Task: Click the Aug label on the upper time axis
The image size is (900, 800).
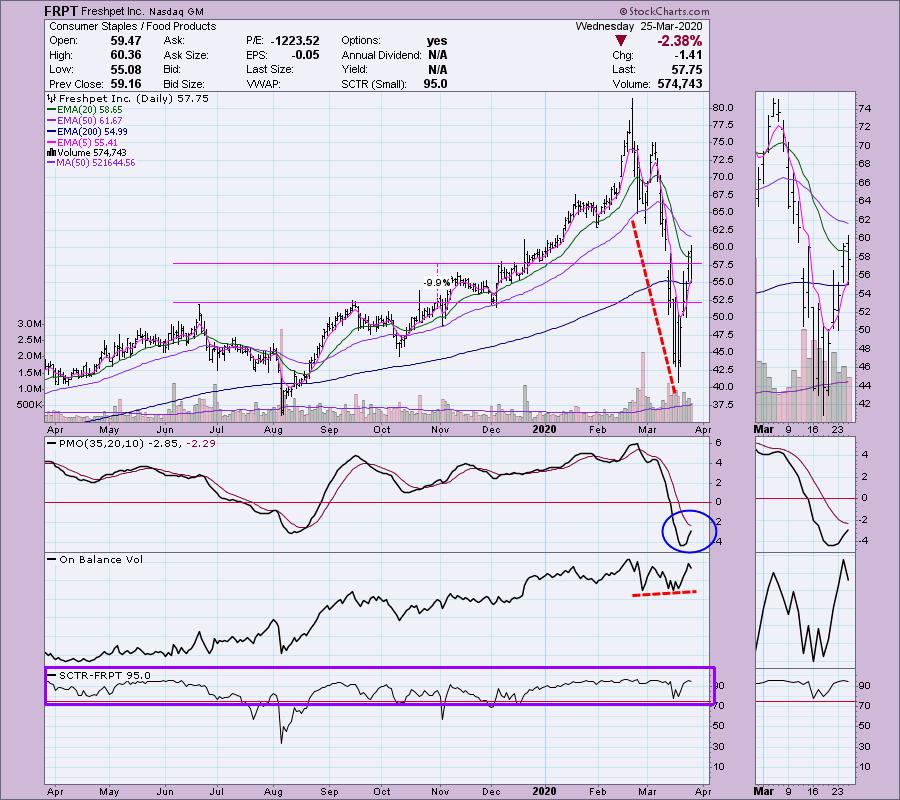Action: (273, 429)
